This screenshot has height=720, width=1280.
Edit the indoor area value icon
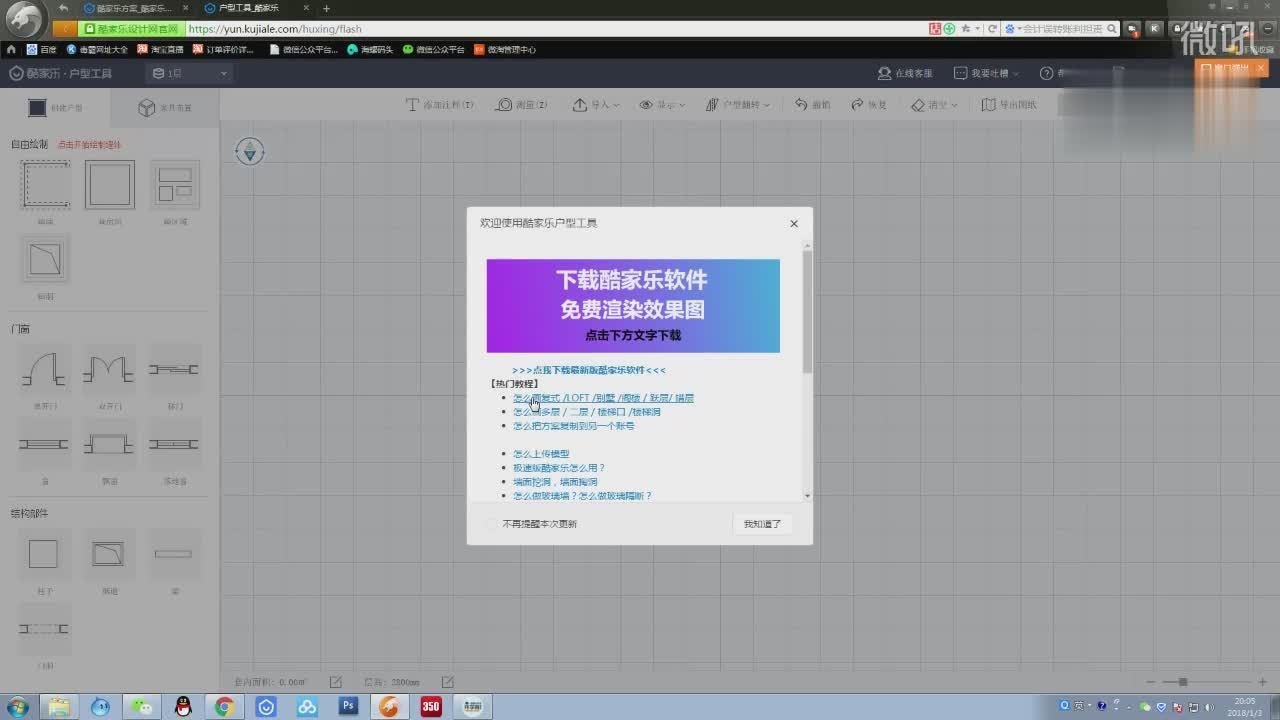pos(336,682)
